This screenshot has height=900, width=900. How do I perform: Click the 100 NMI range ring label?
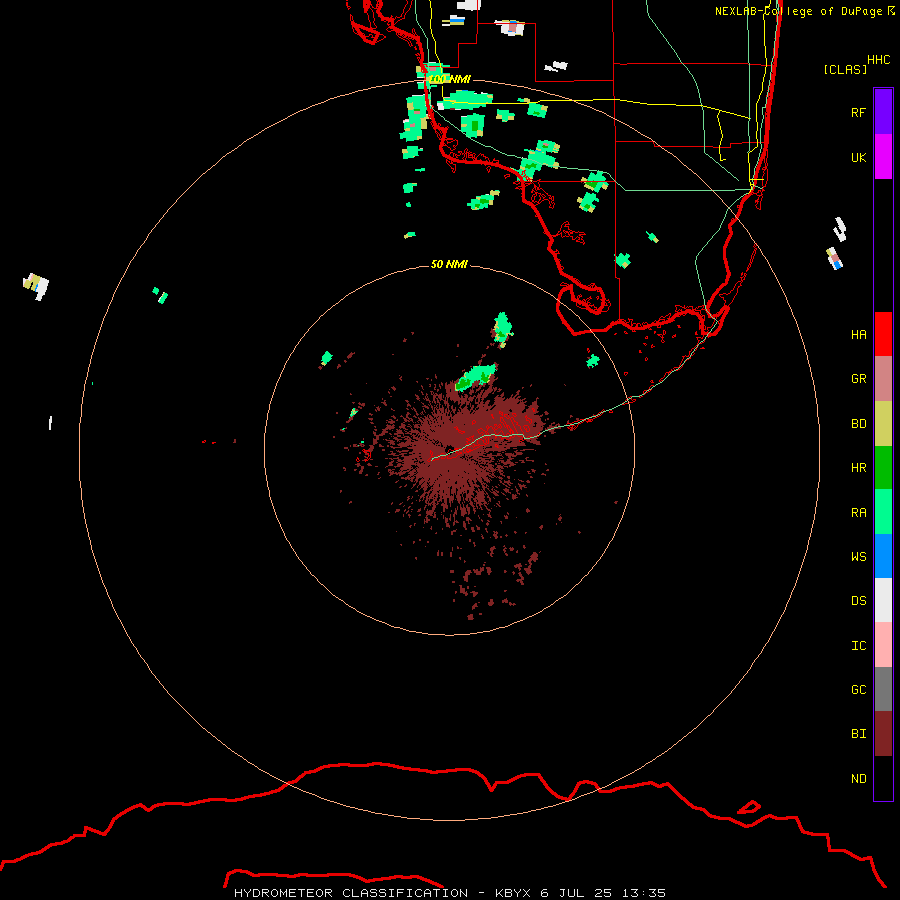click(449, 79)
